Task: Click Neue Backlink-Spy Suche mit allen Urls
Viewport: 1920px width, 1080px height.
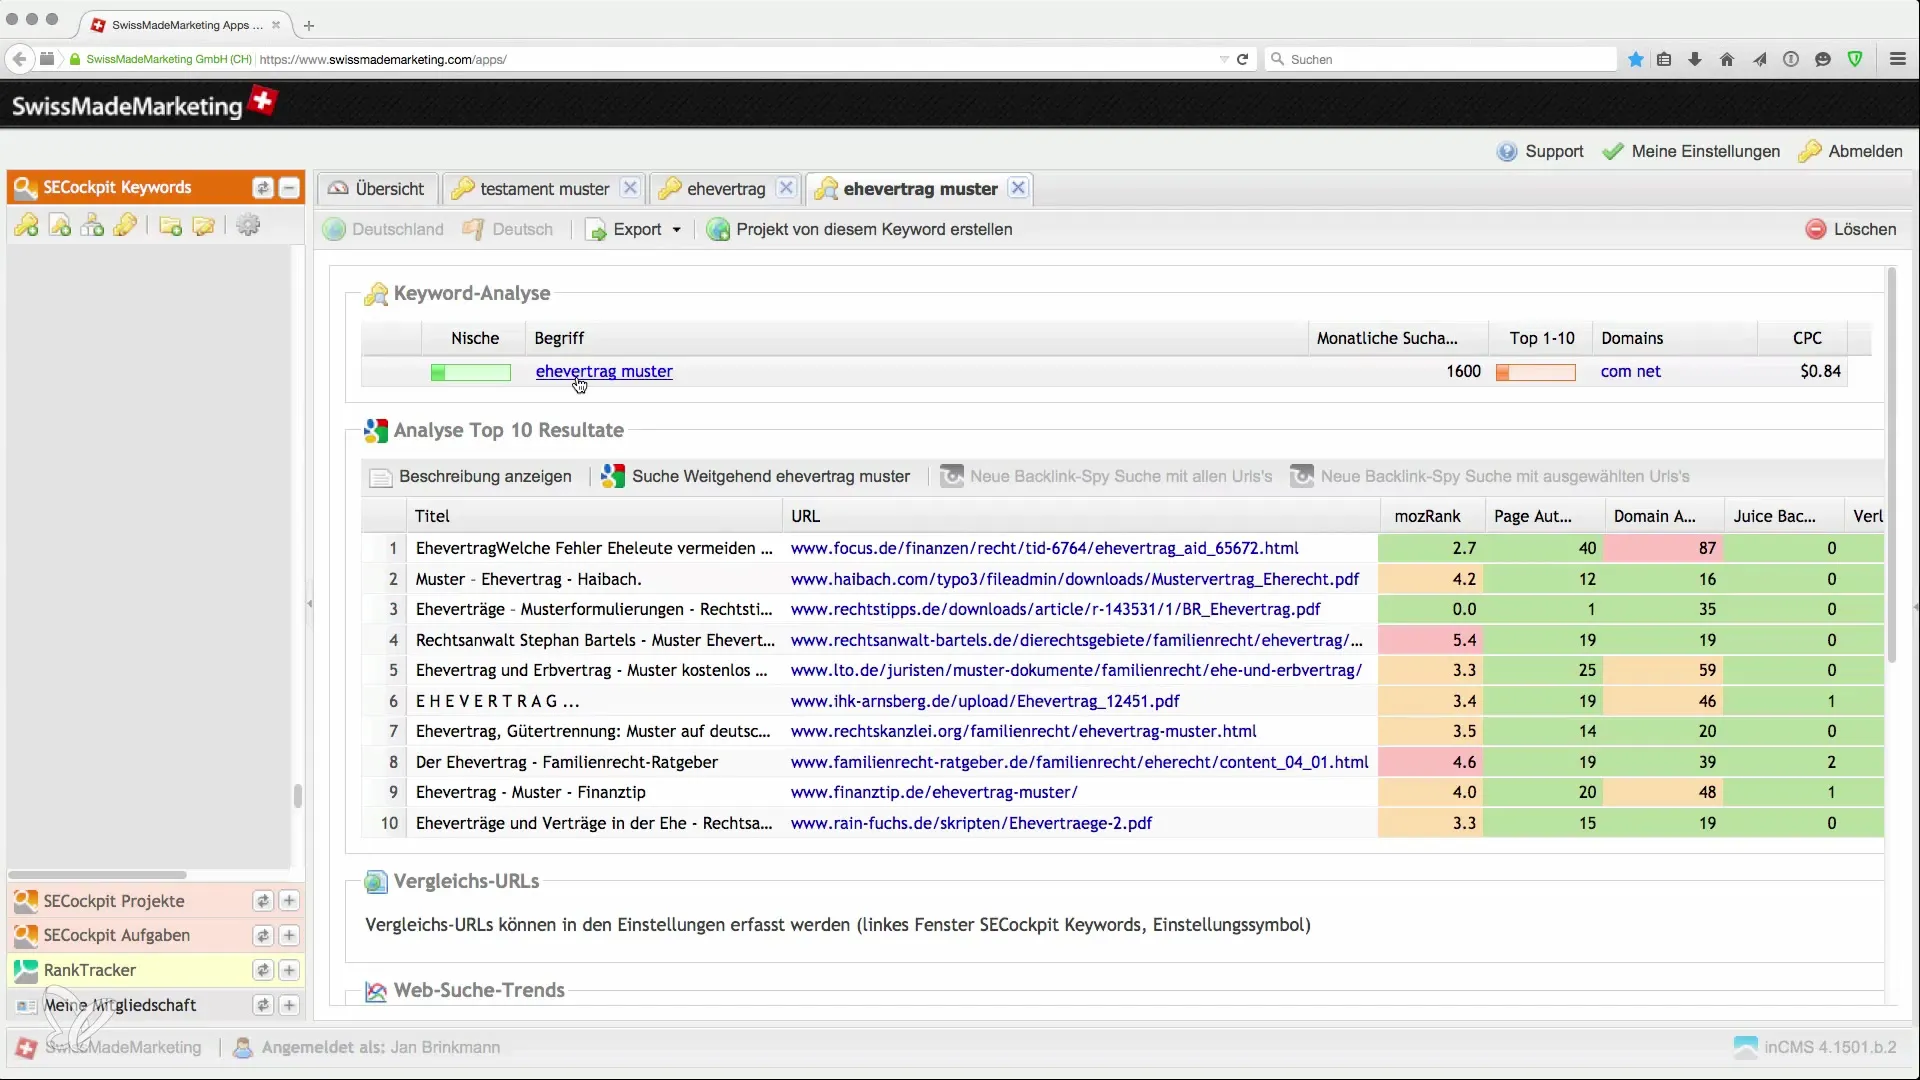Action: click(1106, 477)
